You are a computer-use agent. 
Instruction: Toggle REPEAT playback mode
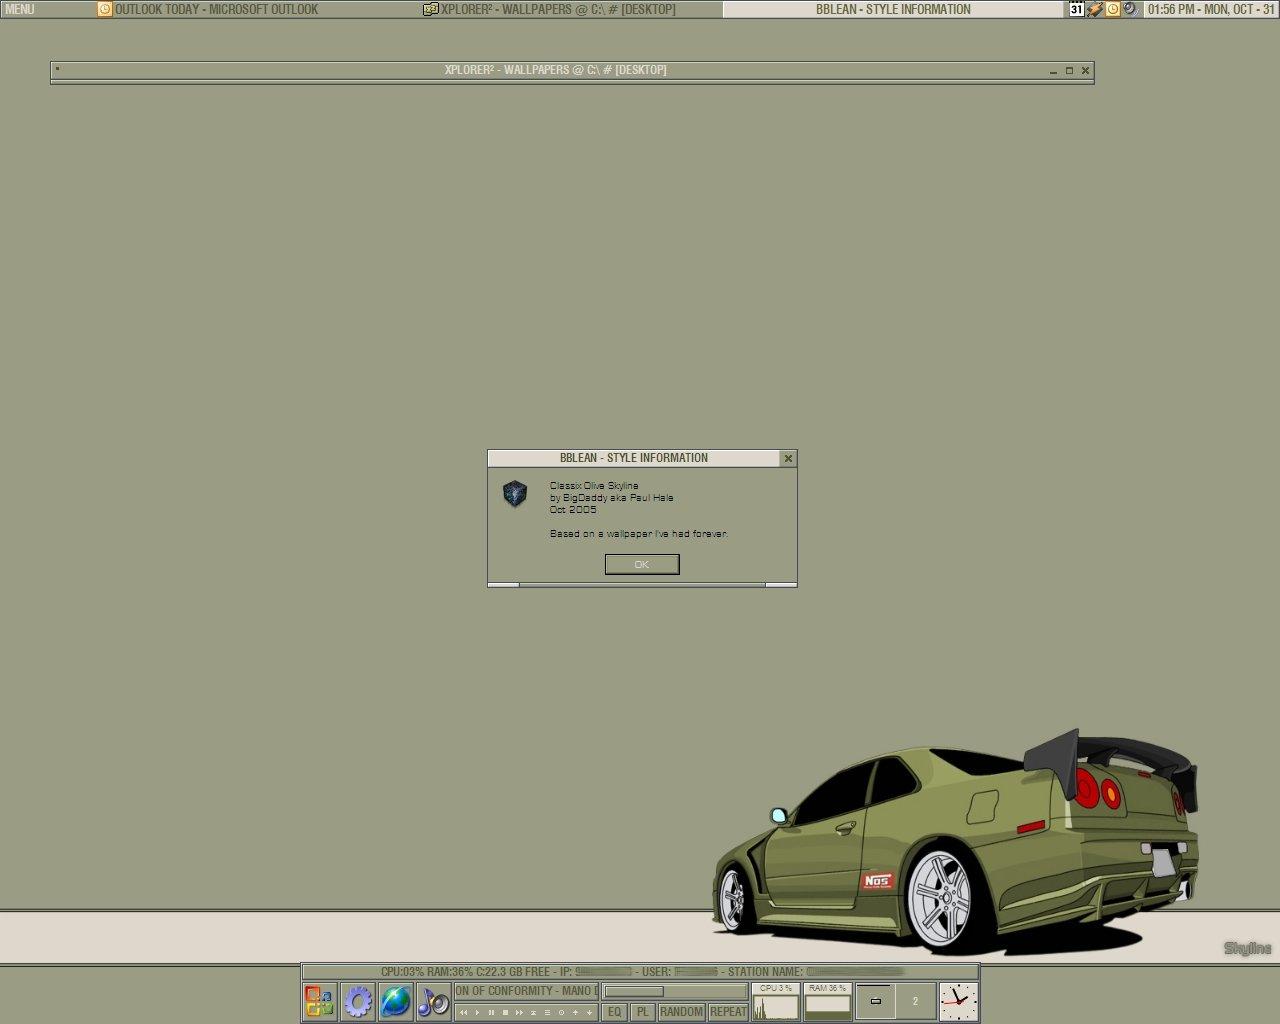[728, 1012]
